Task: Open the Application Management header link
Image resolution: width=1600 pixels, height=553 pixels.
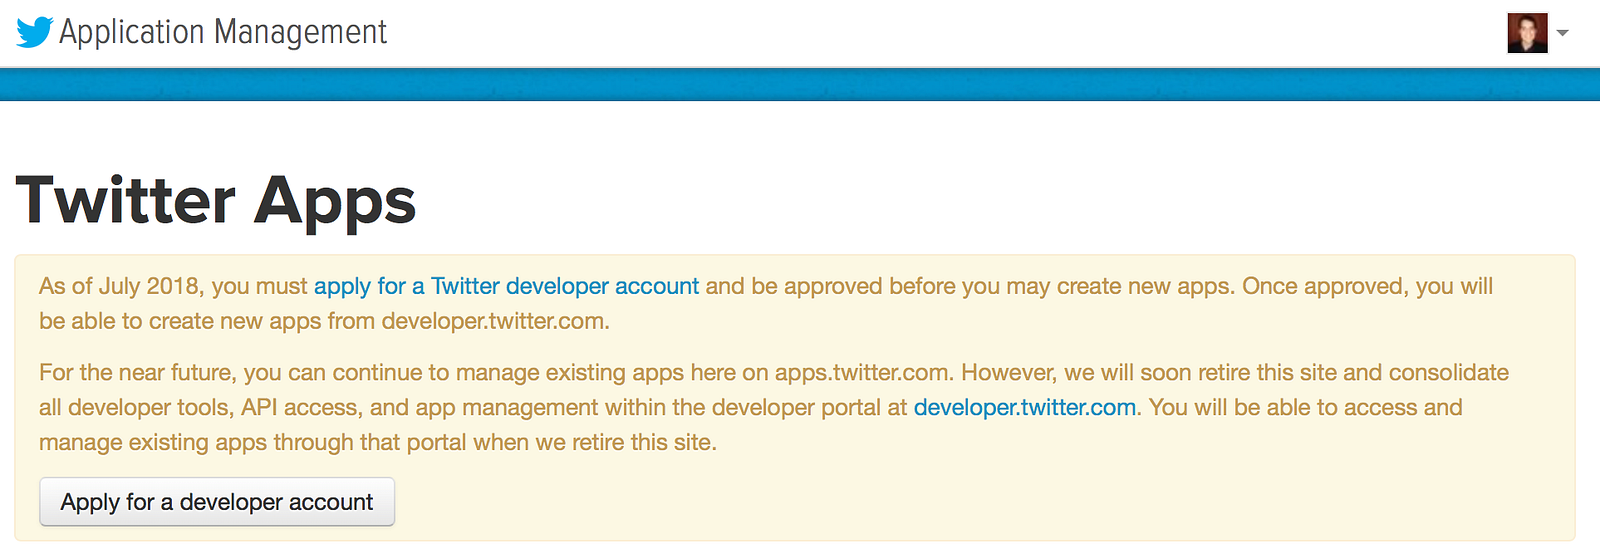Action: [x=222, y=32]
